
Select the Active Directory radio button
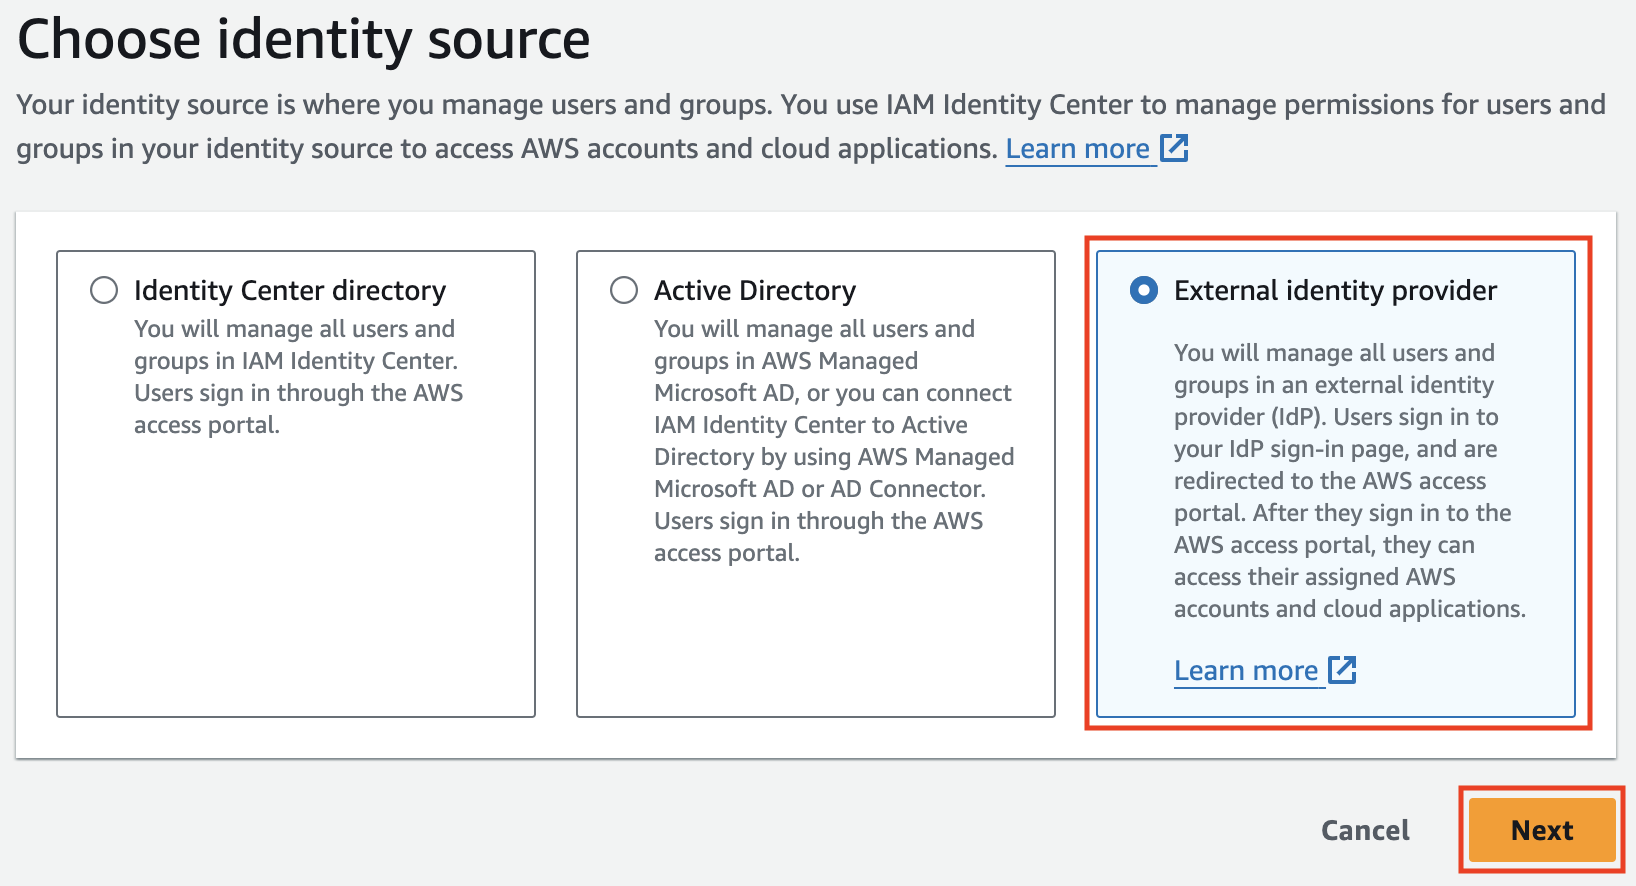pos(624,290)
